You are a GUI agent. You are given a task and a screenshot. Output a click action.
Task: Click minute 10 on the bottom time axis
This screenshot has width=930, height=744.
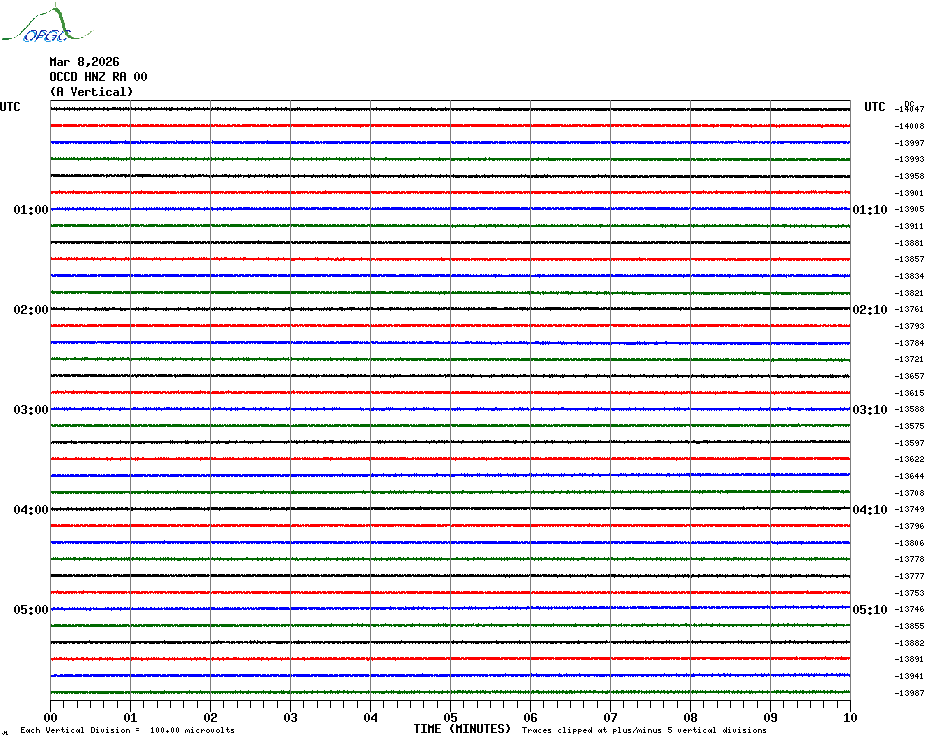click(849, 717)
